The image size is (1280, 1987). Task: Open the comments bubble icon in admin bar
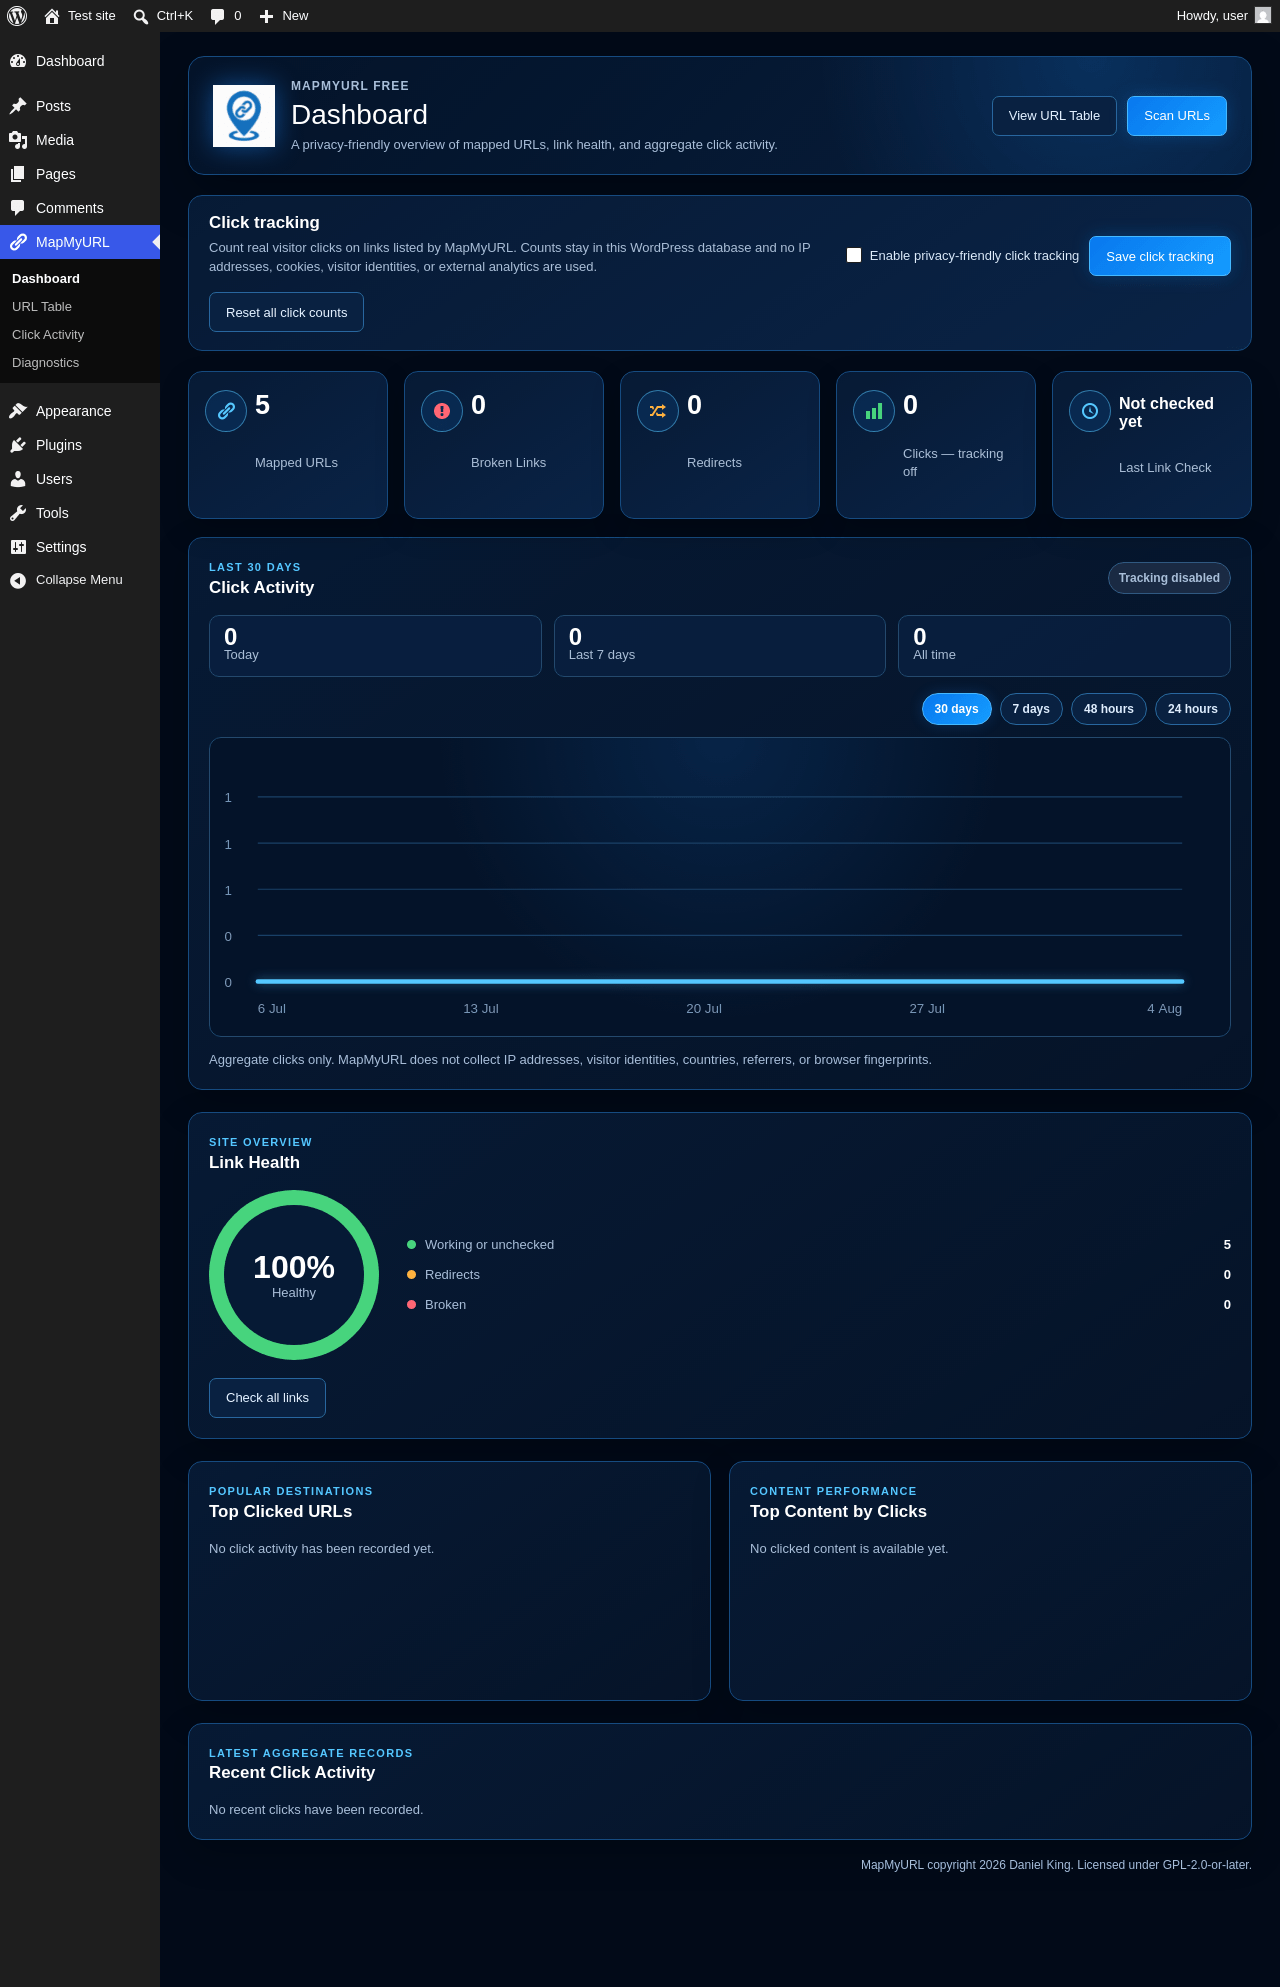[217, 16]
